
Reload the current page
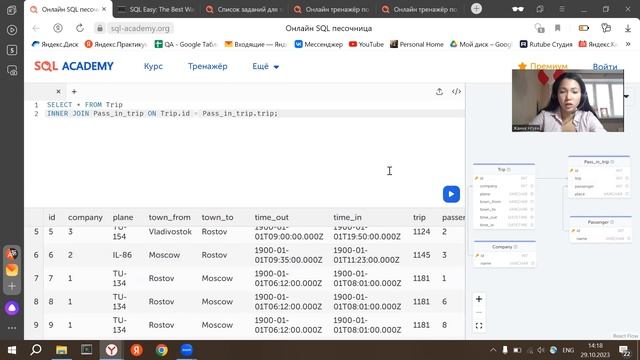click(x=80, y=28)
